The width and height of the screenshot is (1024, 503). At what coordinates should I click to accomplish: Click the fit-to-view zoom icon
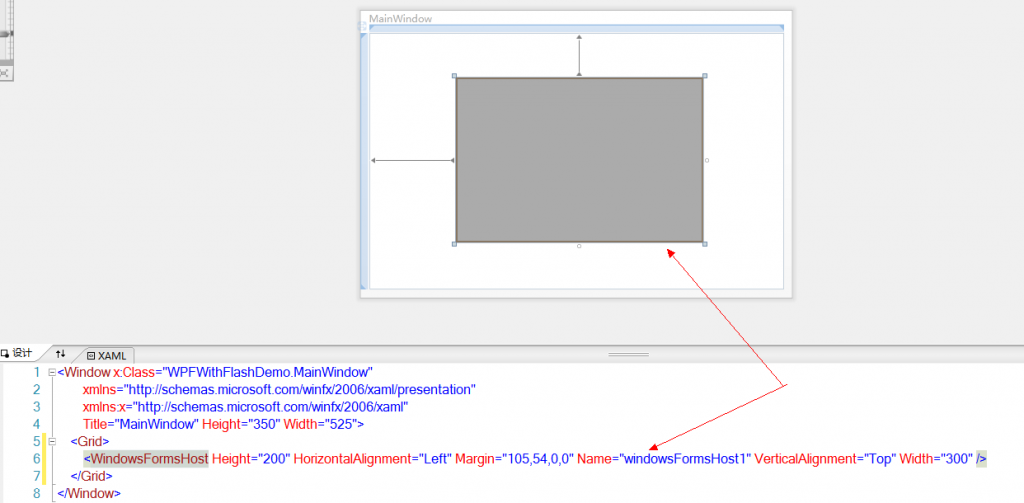coord(5,74)
